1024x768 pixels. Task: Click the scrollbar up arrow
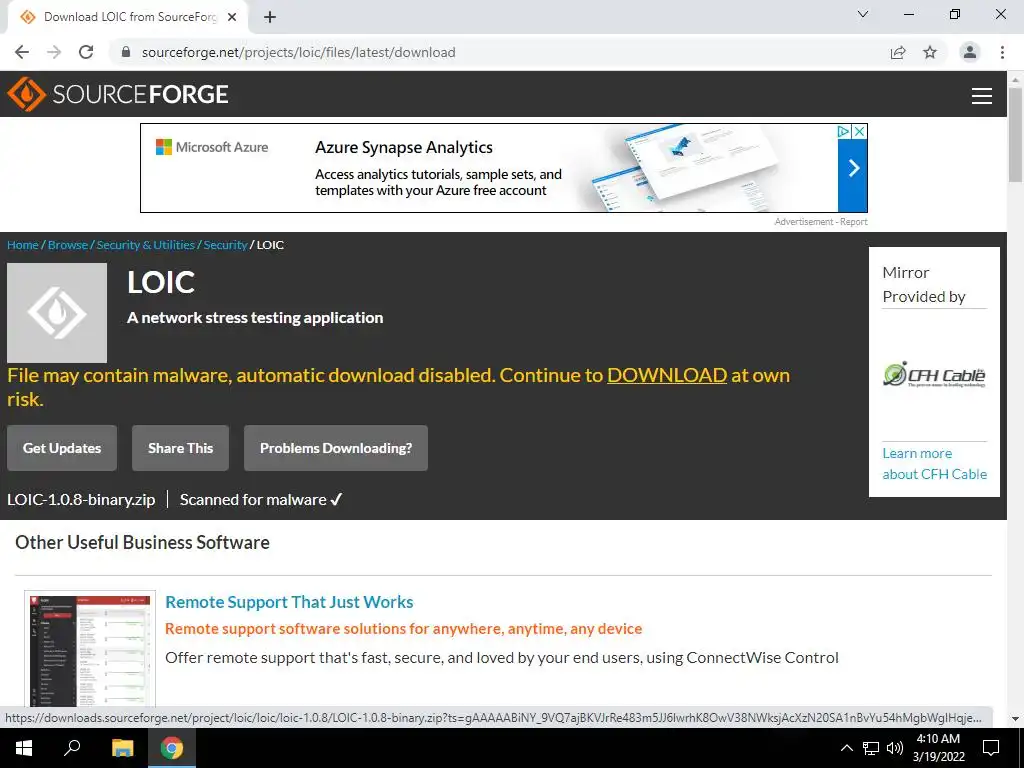coord(1016,78)
